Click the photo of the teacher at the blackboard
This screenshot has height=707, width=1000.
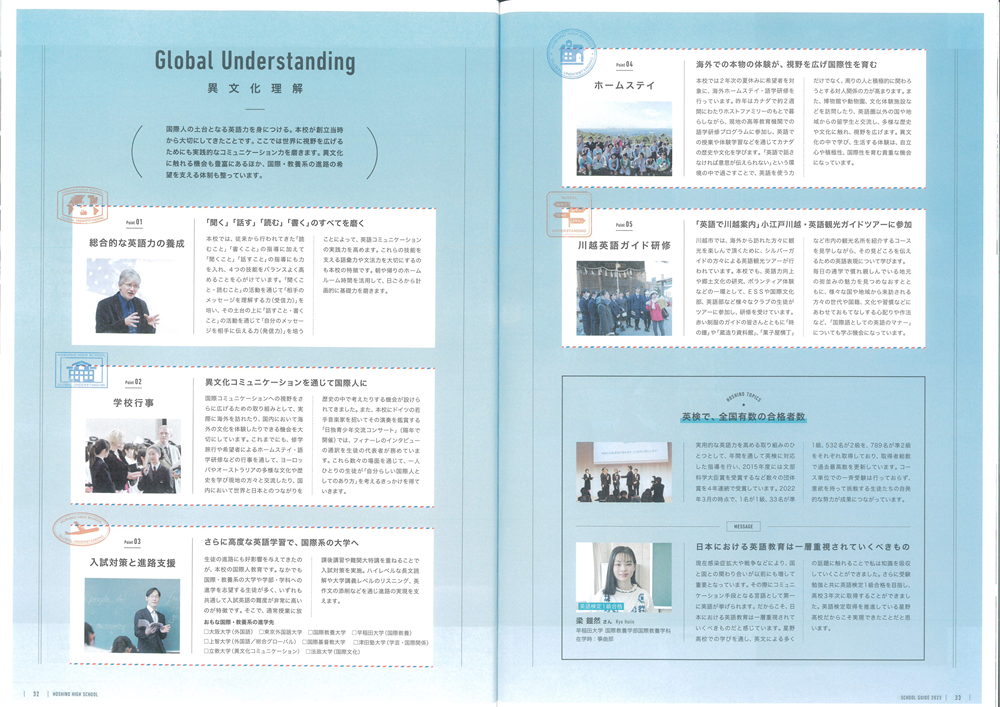[132, 615]
